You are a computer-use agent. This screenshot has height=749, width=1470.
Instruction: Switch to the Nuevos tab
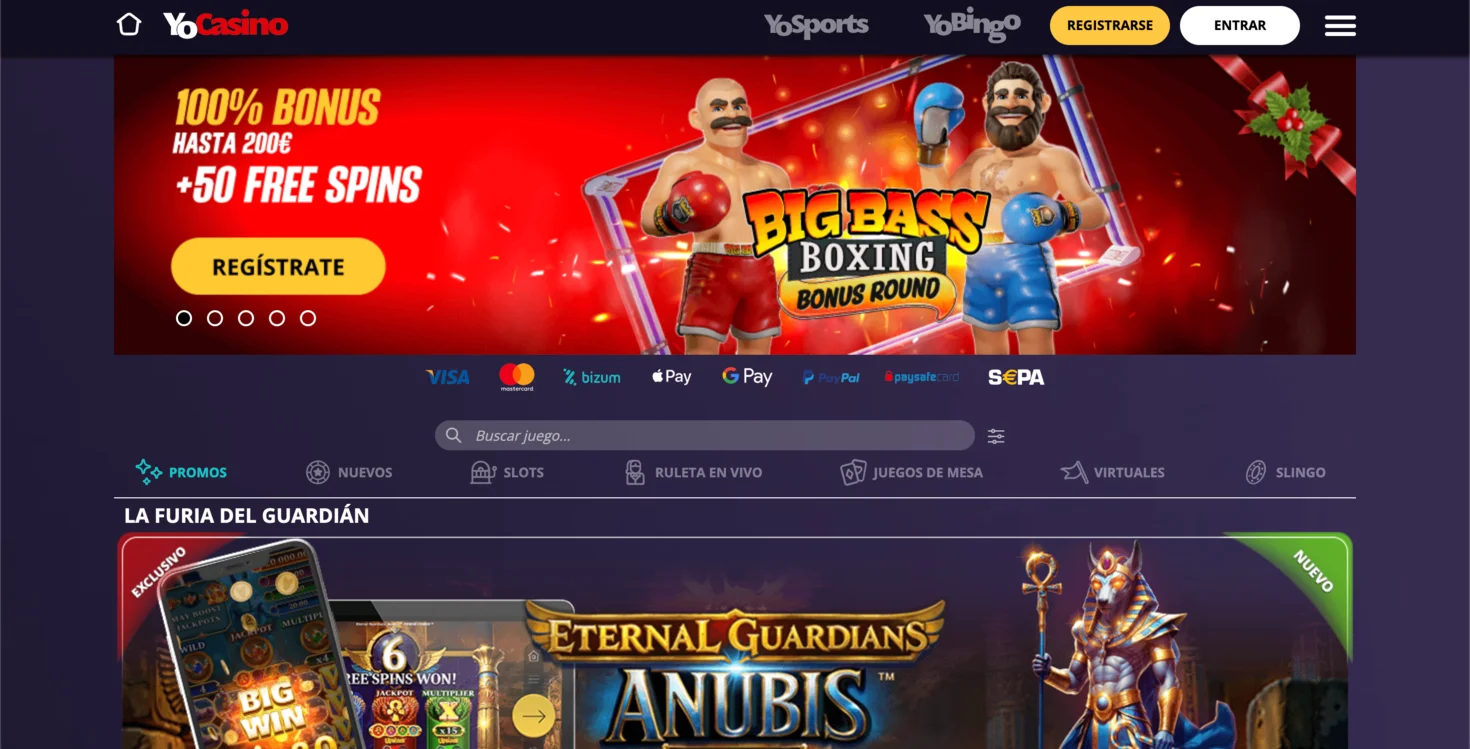[x=349, y=472]
